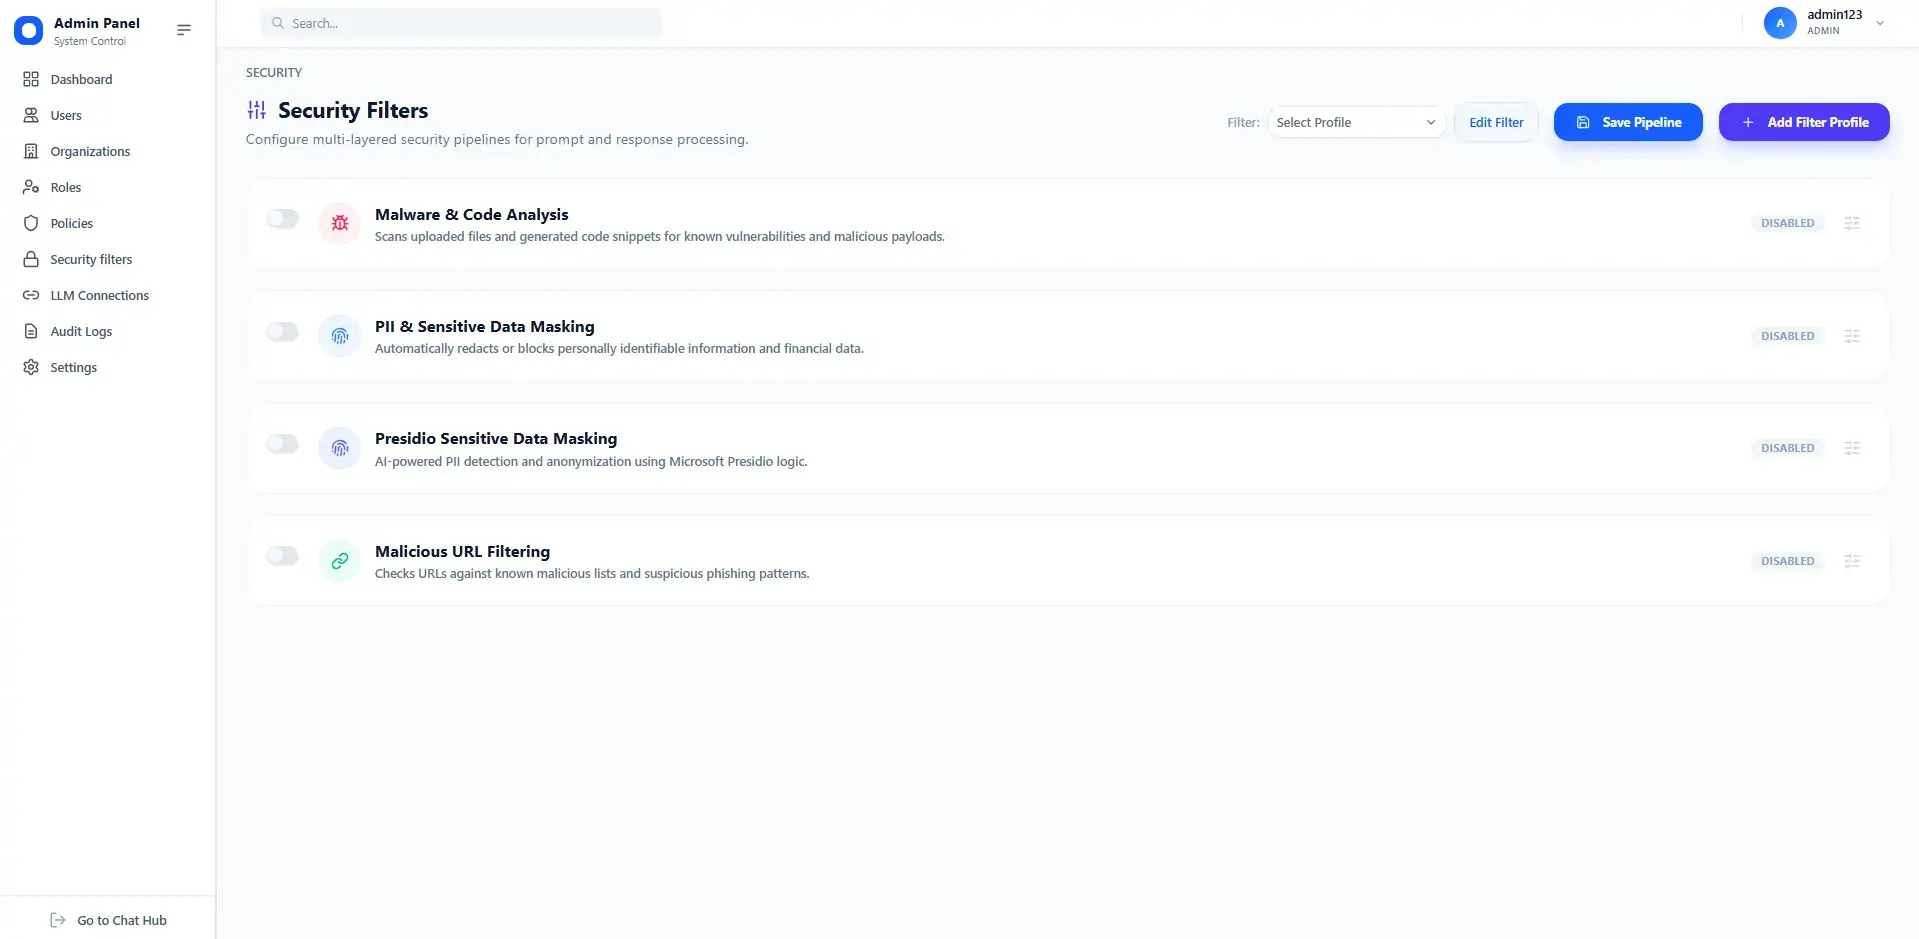Click the Presidio Sensitive Data Masking title
The image size is (1919, 939).
pos(496,438)
